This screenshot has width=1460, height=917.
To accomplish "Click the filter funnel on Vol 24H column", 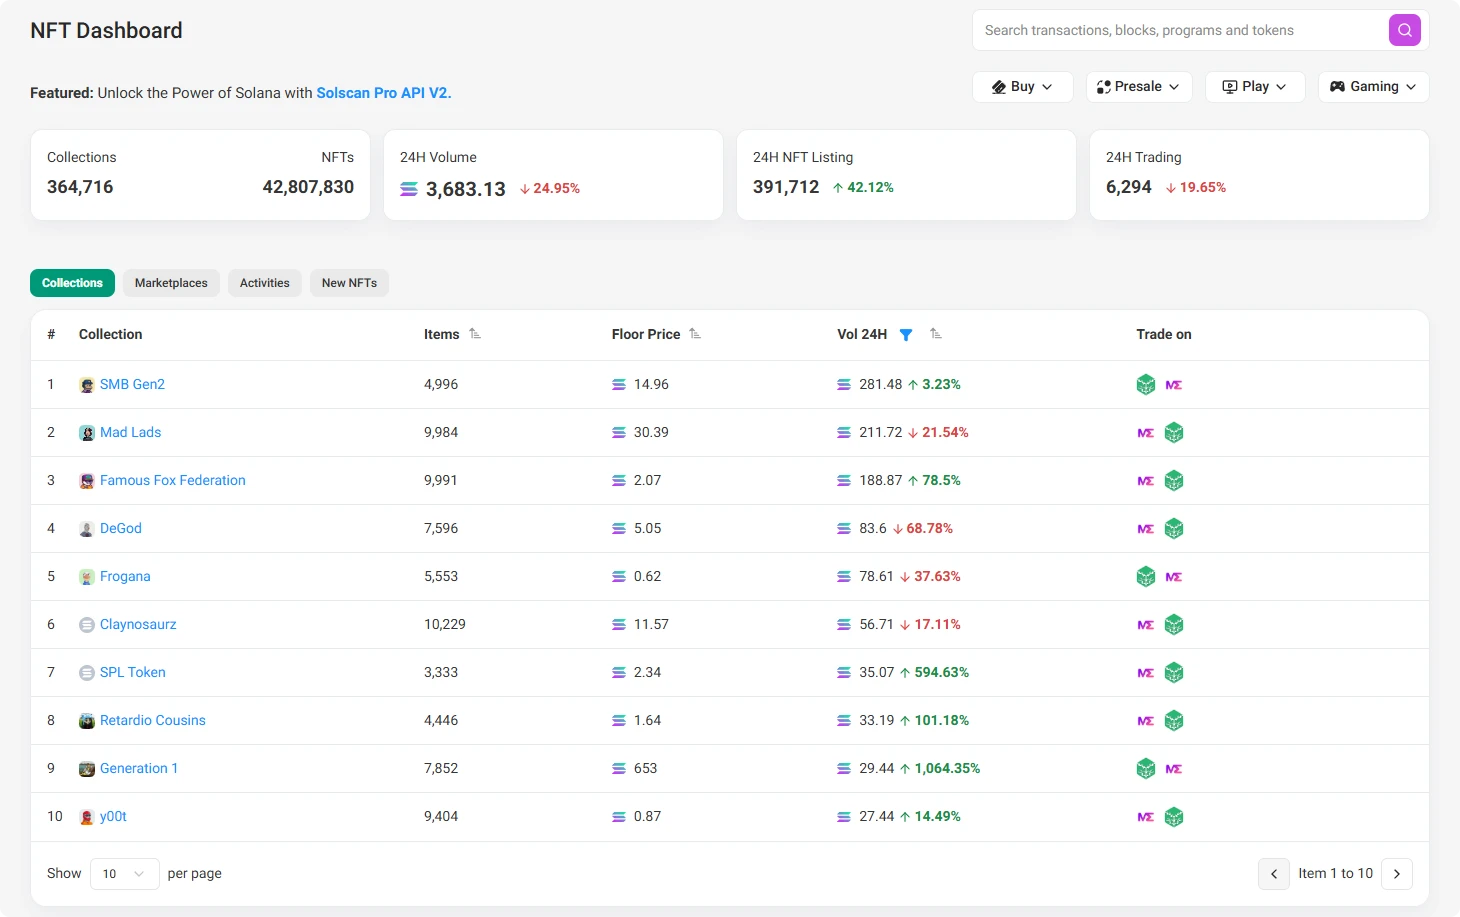I will (906, 334).
